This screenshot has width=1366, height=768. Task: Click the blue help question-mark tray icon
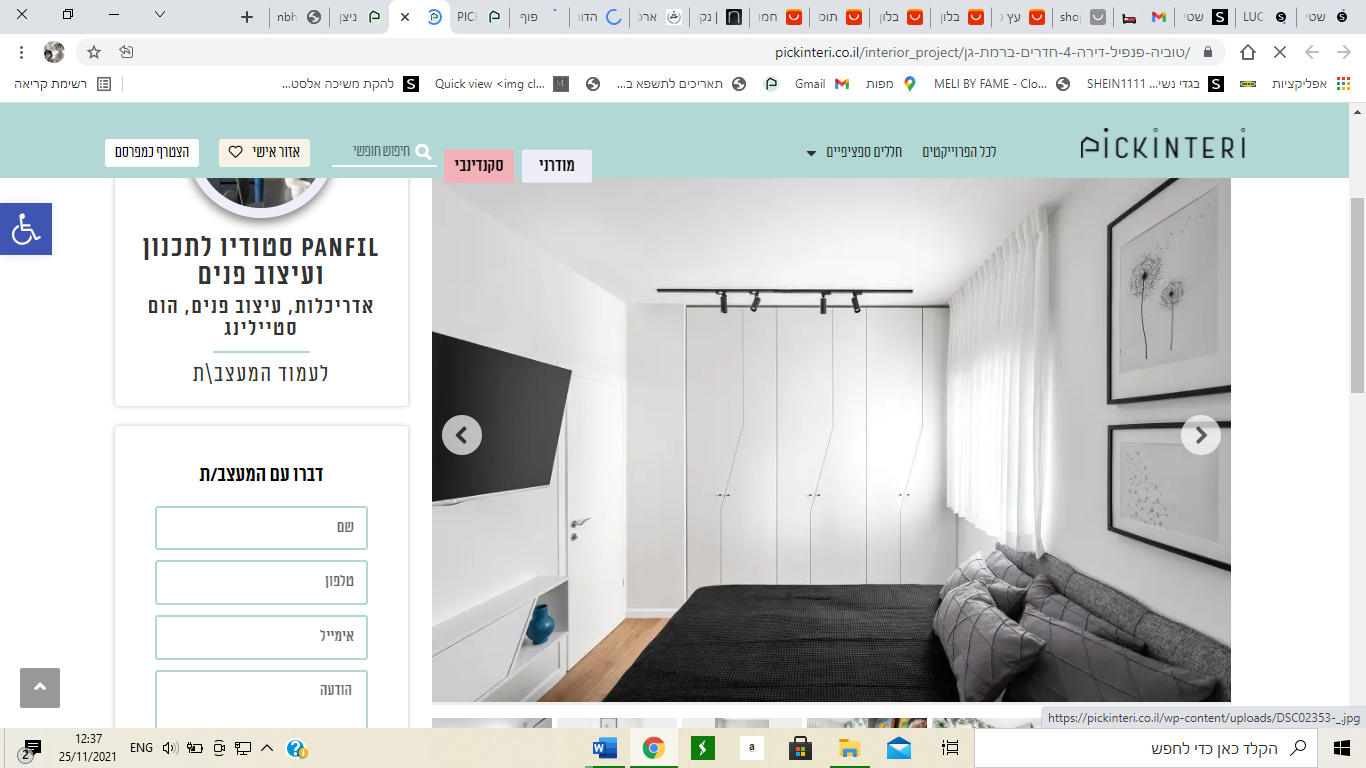coord(296,748)
